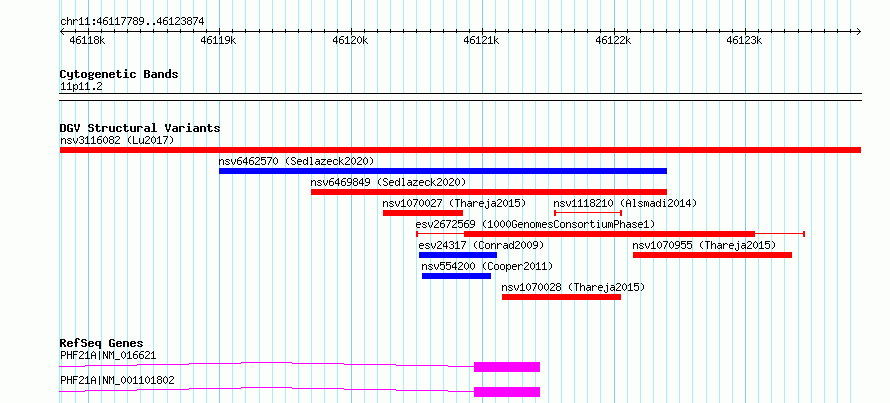Open the nsv1070027 (Thareja2015) label
The image size is (890, 403).
click(x=454, y=203)
